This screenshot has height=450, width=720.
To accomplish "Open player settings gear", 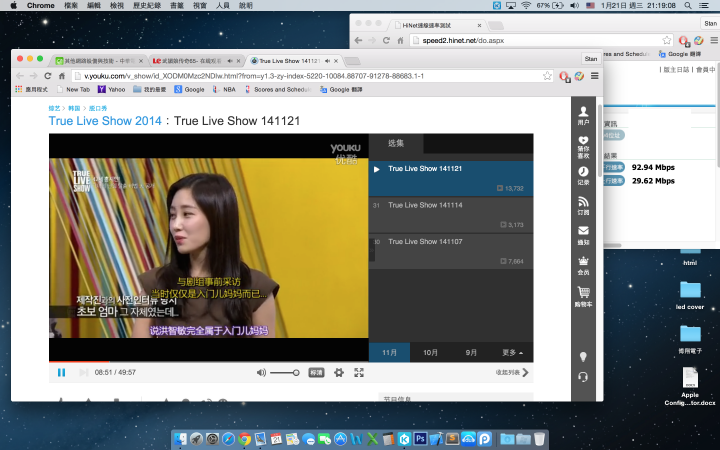I will pyautogui.click(x=338, y=372).
